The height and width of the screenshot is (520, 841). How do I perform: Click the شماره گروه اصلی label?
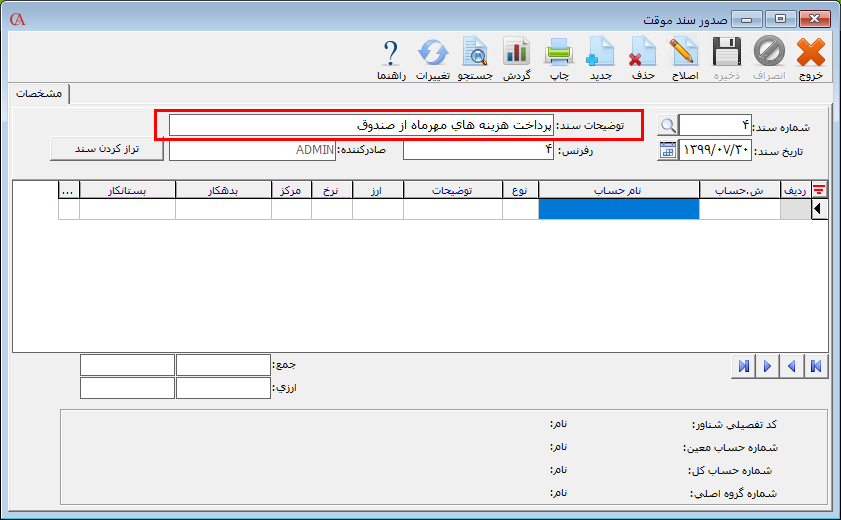pos(733,494)
